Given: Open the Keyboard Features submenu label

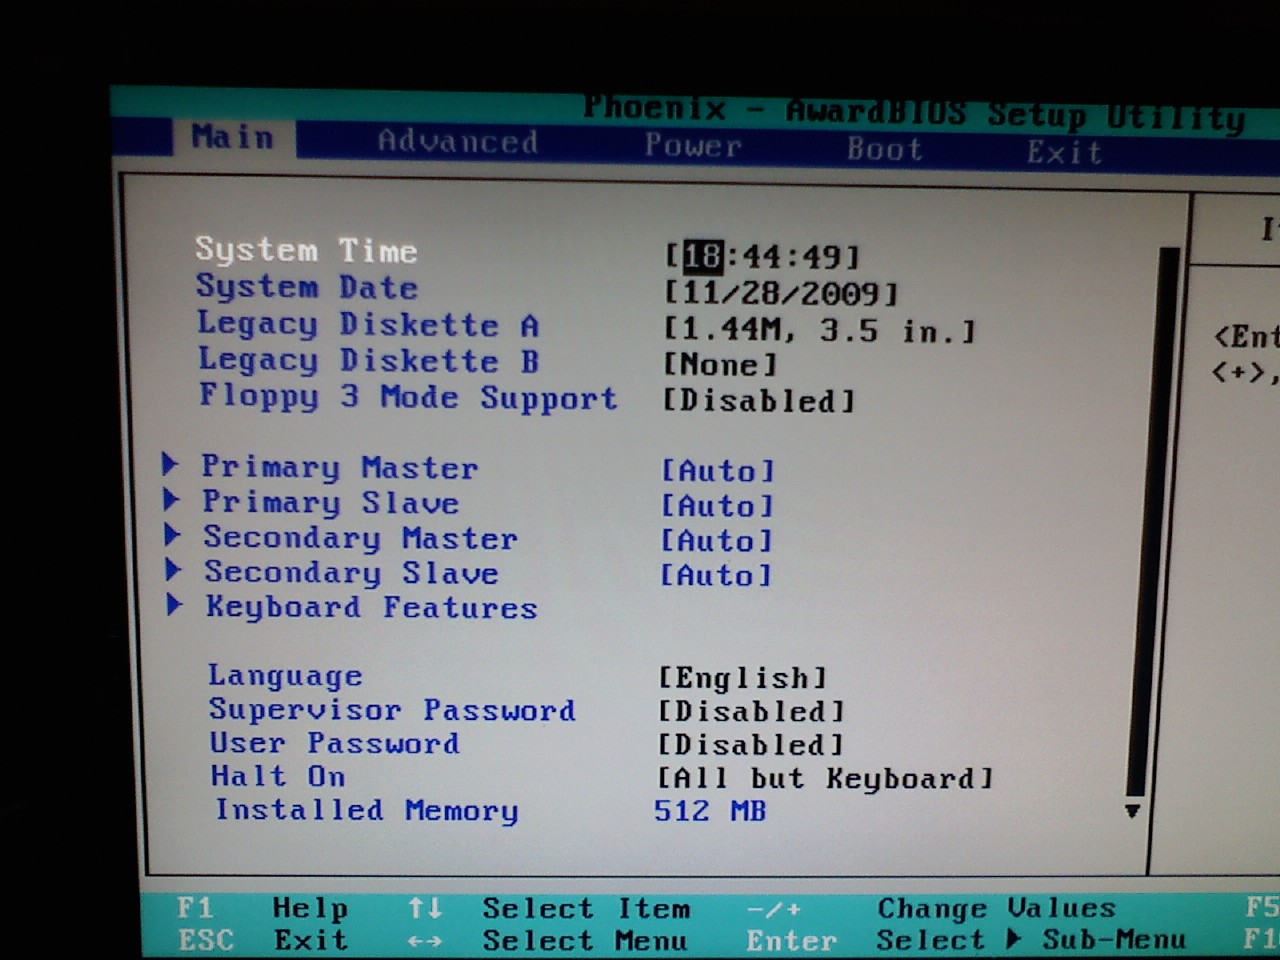Looking at the screenshot, I should point(372,608).
